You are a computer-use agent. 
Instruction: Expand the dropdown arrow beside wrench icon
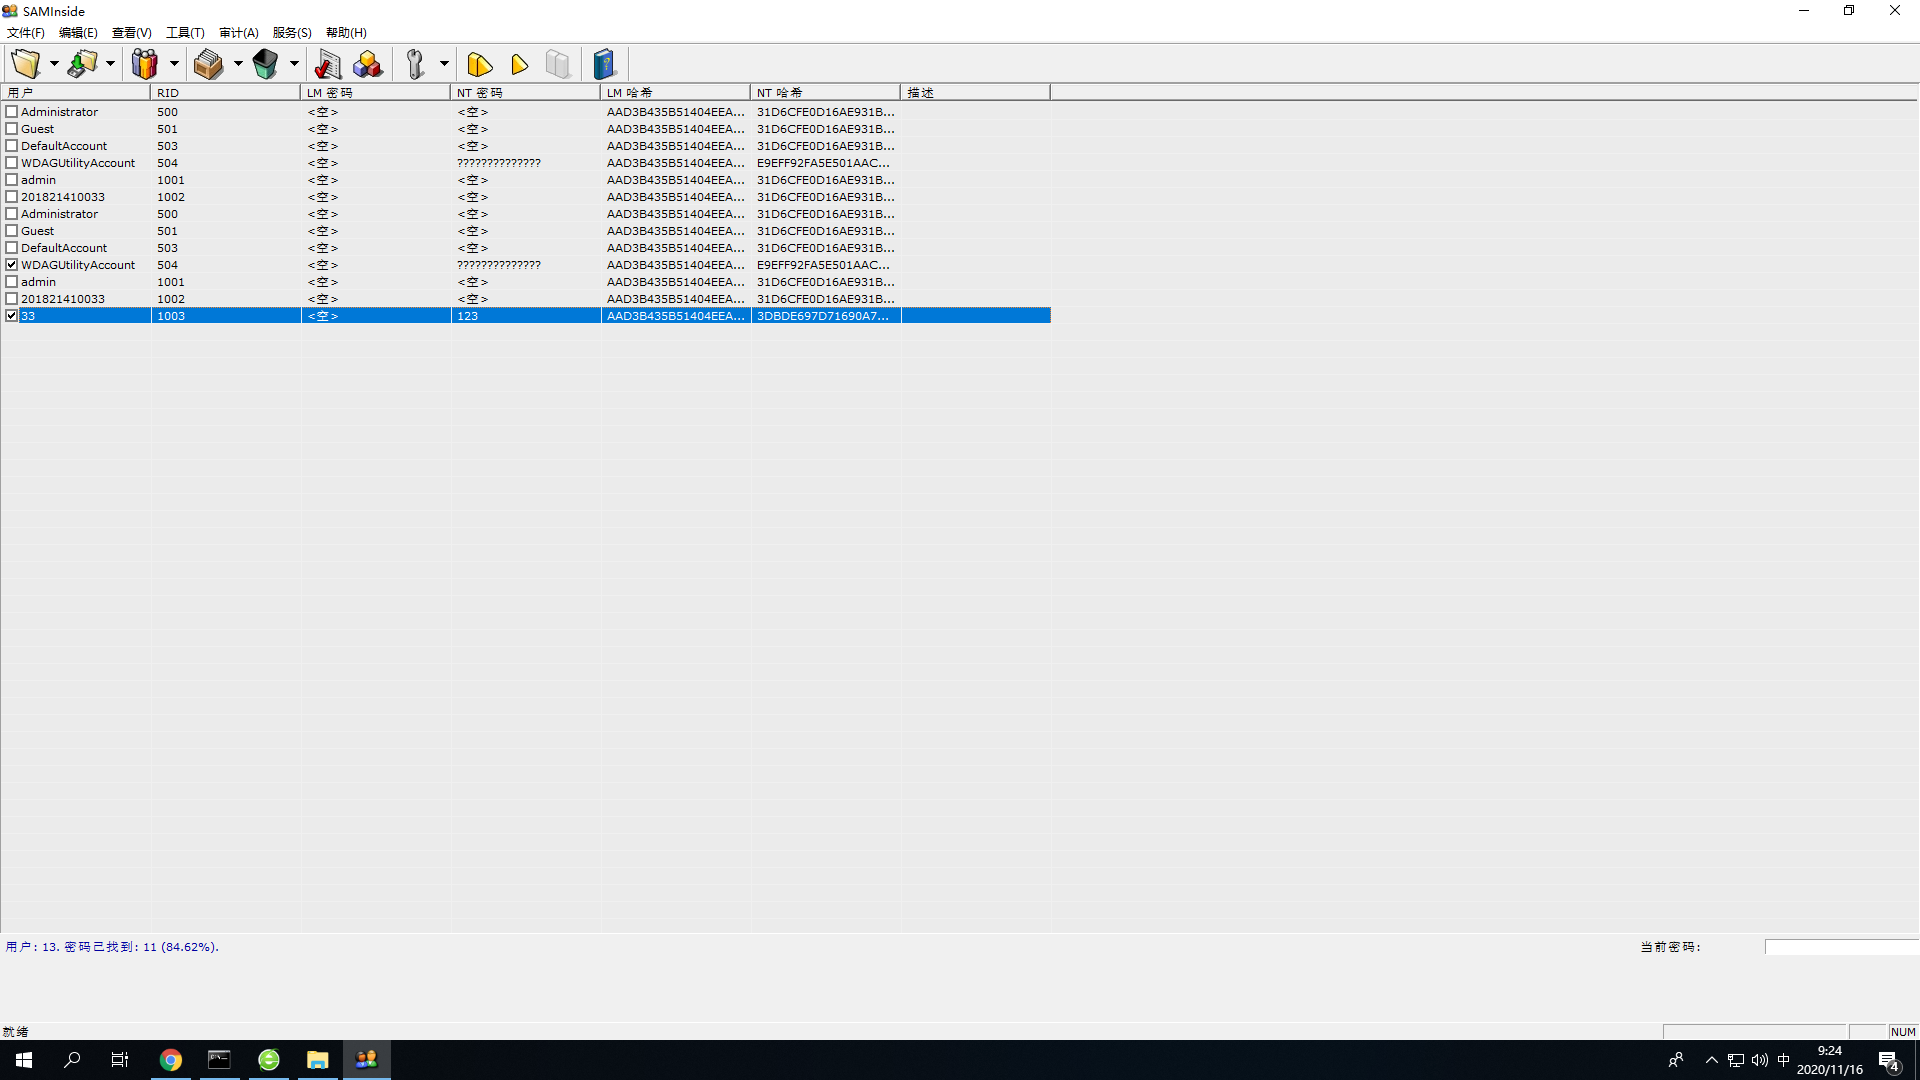[444, 64]
